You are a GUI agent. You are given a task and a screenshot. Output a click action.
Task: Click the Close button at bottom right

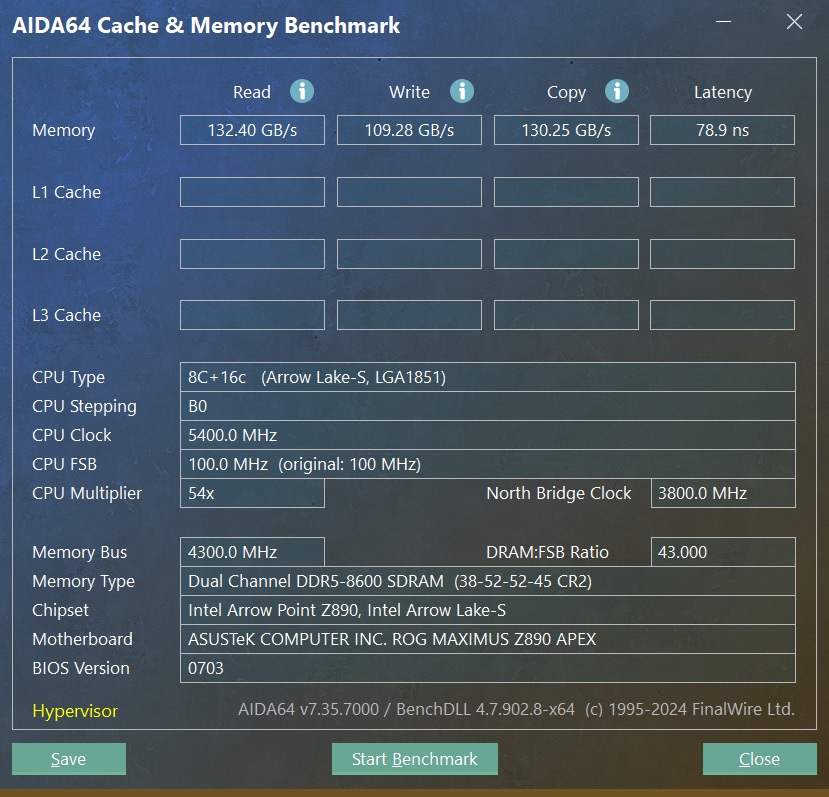coord(759,758)
